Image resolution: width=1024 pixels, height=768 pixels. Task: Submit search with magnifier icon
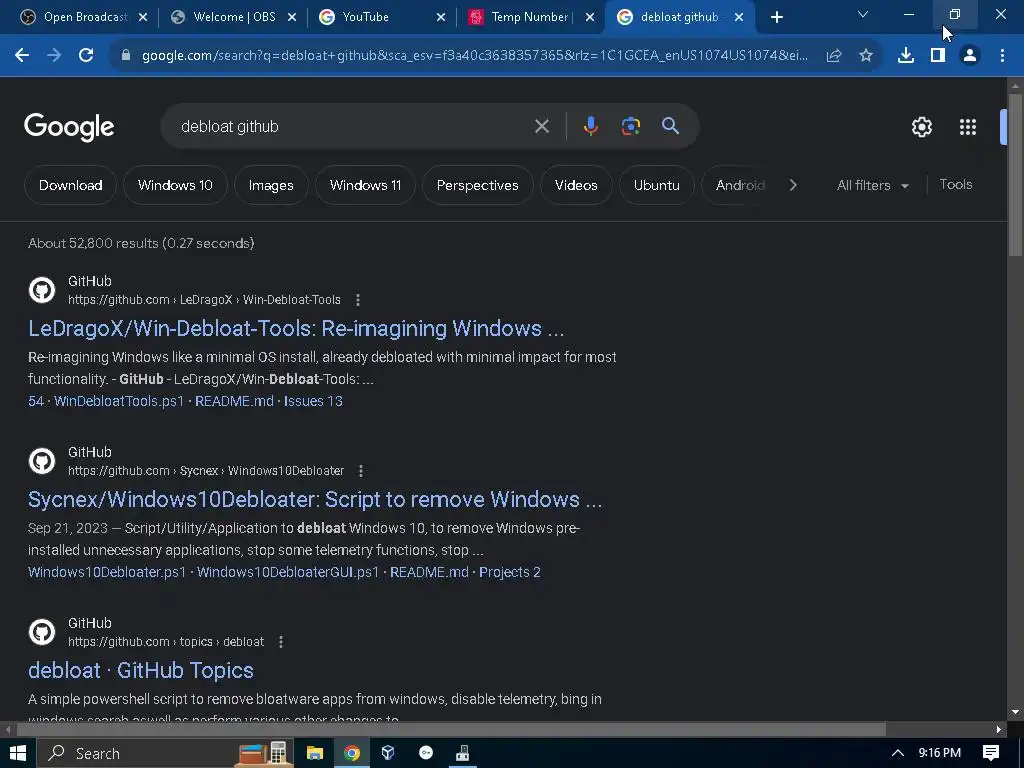point(671,126)
